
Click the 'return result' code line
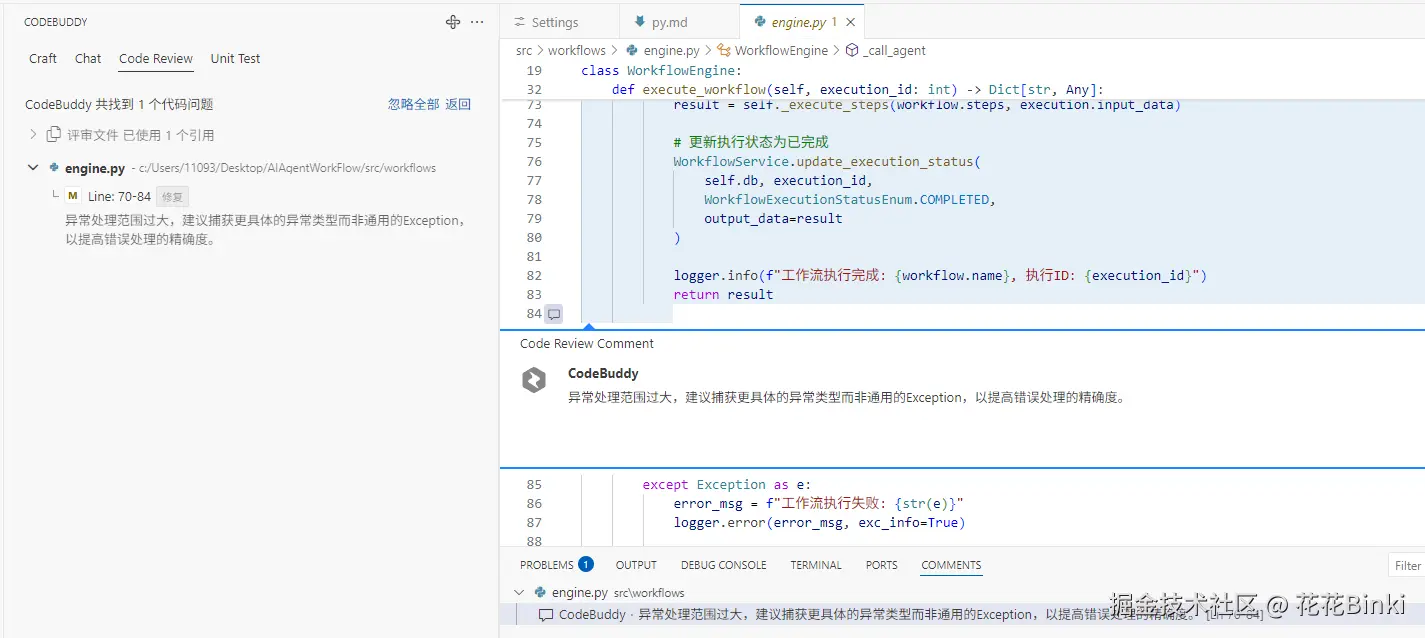tap(723, 294)
